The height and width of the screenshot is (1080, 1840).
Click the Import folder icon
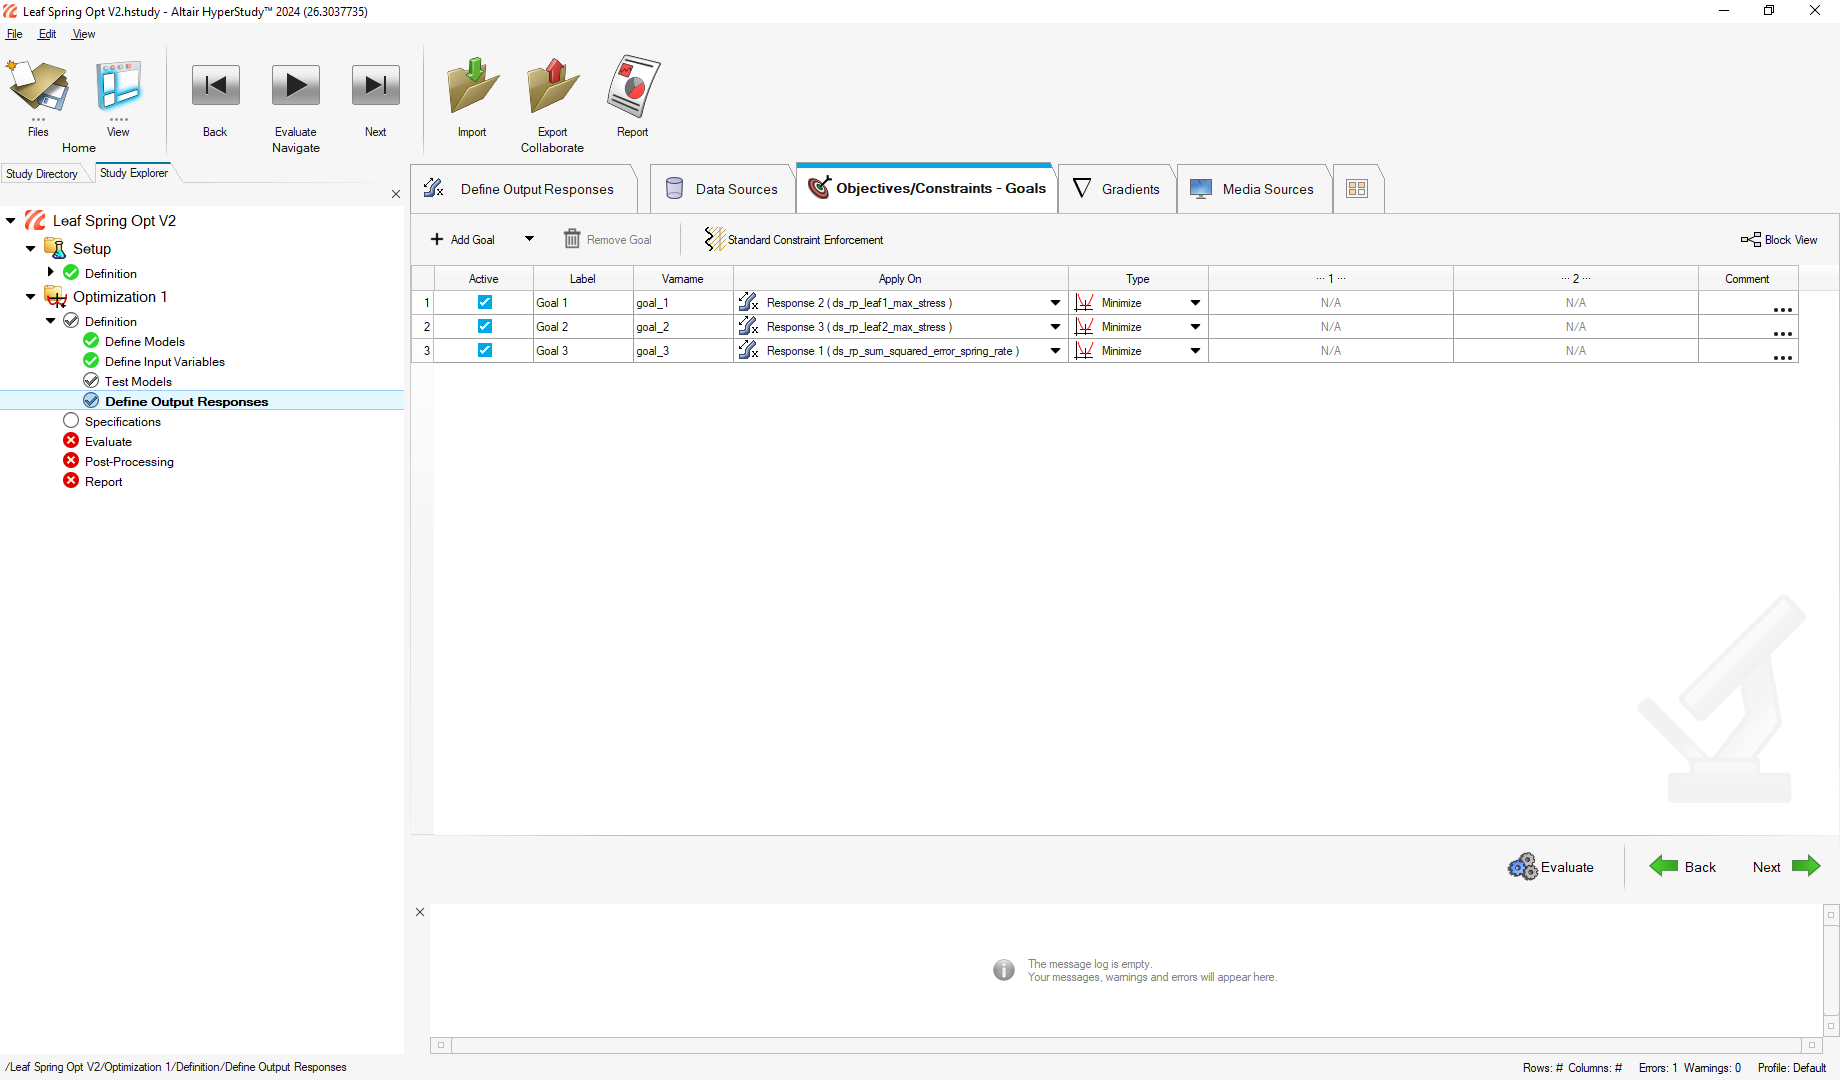tap(472, 86)
